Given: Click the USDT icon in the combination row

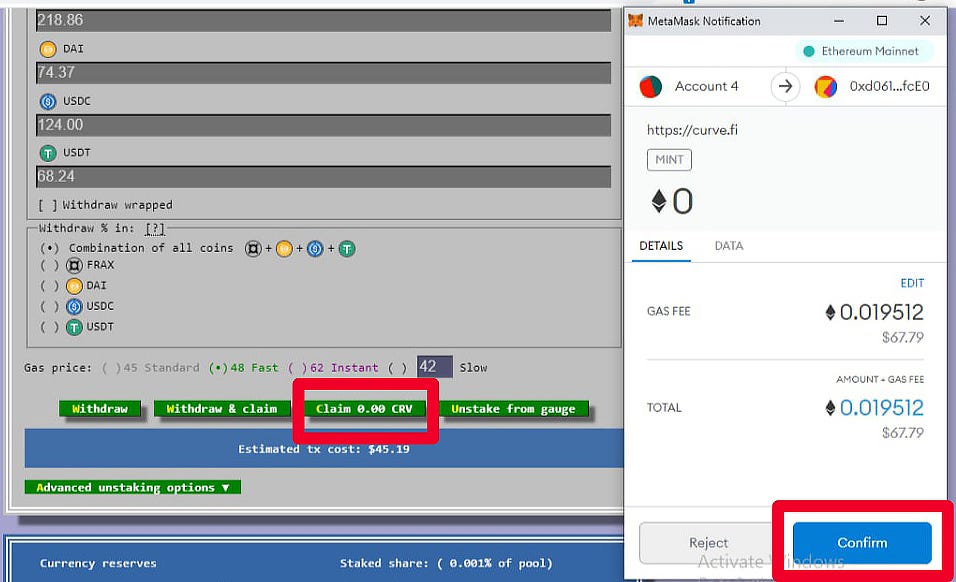Looking at the screenshot, I should 347,249.
